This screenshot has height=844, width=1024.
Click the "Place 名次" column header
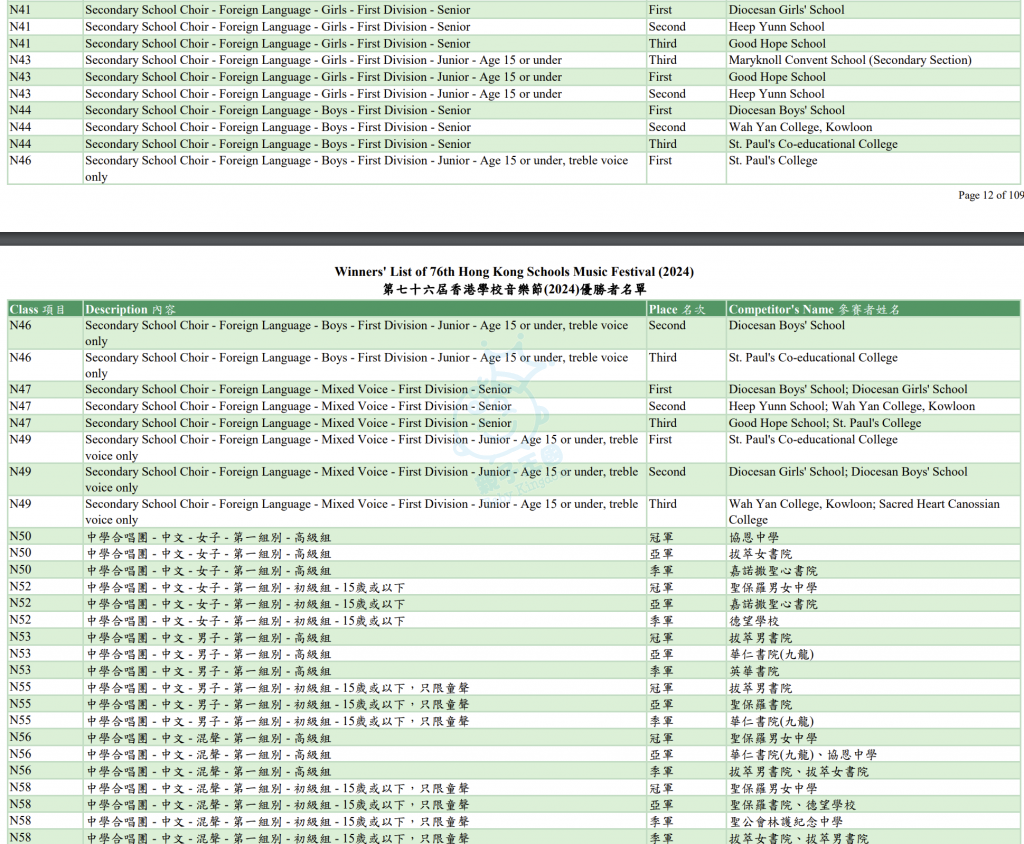677,310
